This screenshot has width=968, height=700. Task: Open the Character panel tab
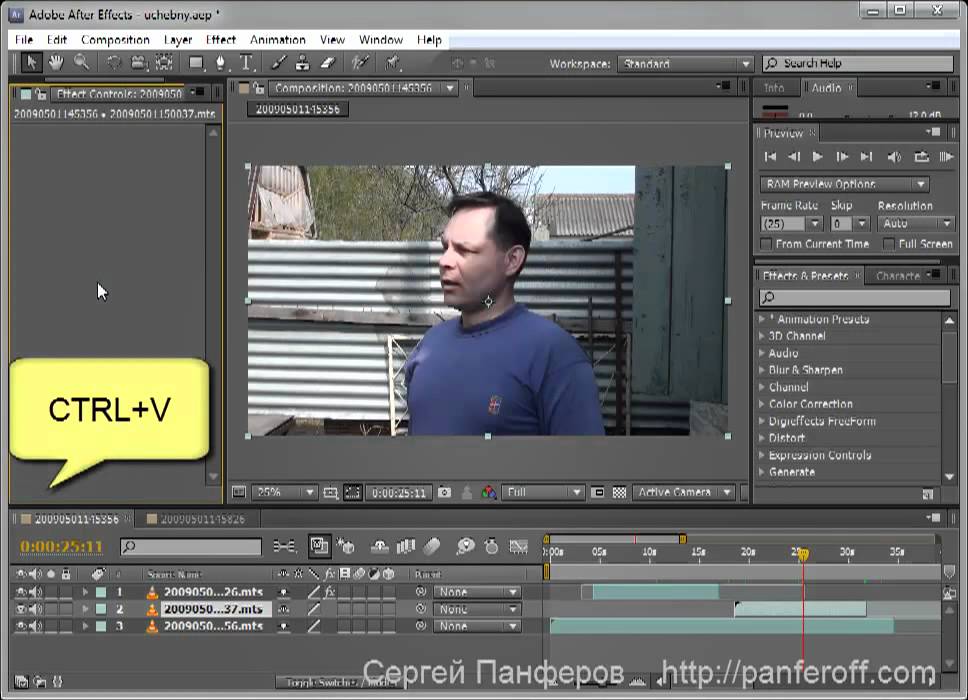coord(898,276)
